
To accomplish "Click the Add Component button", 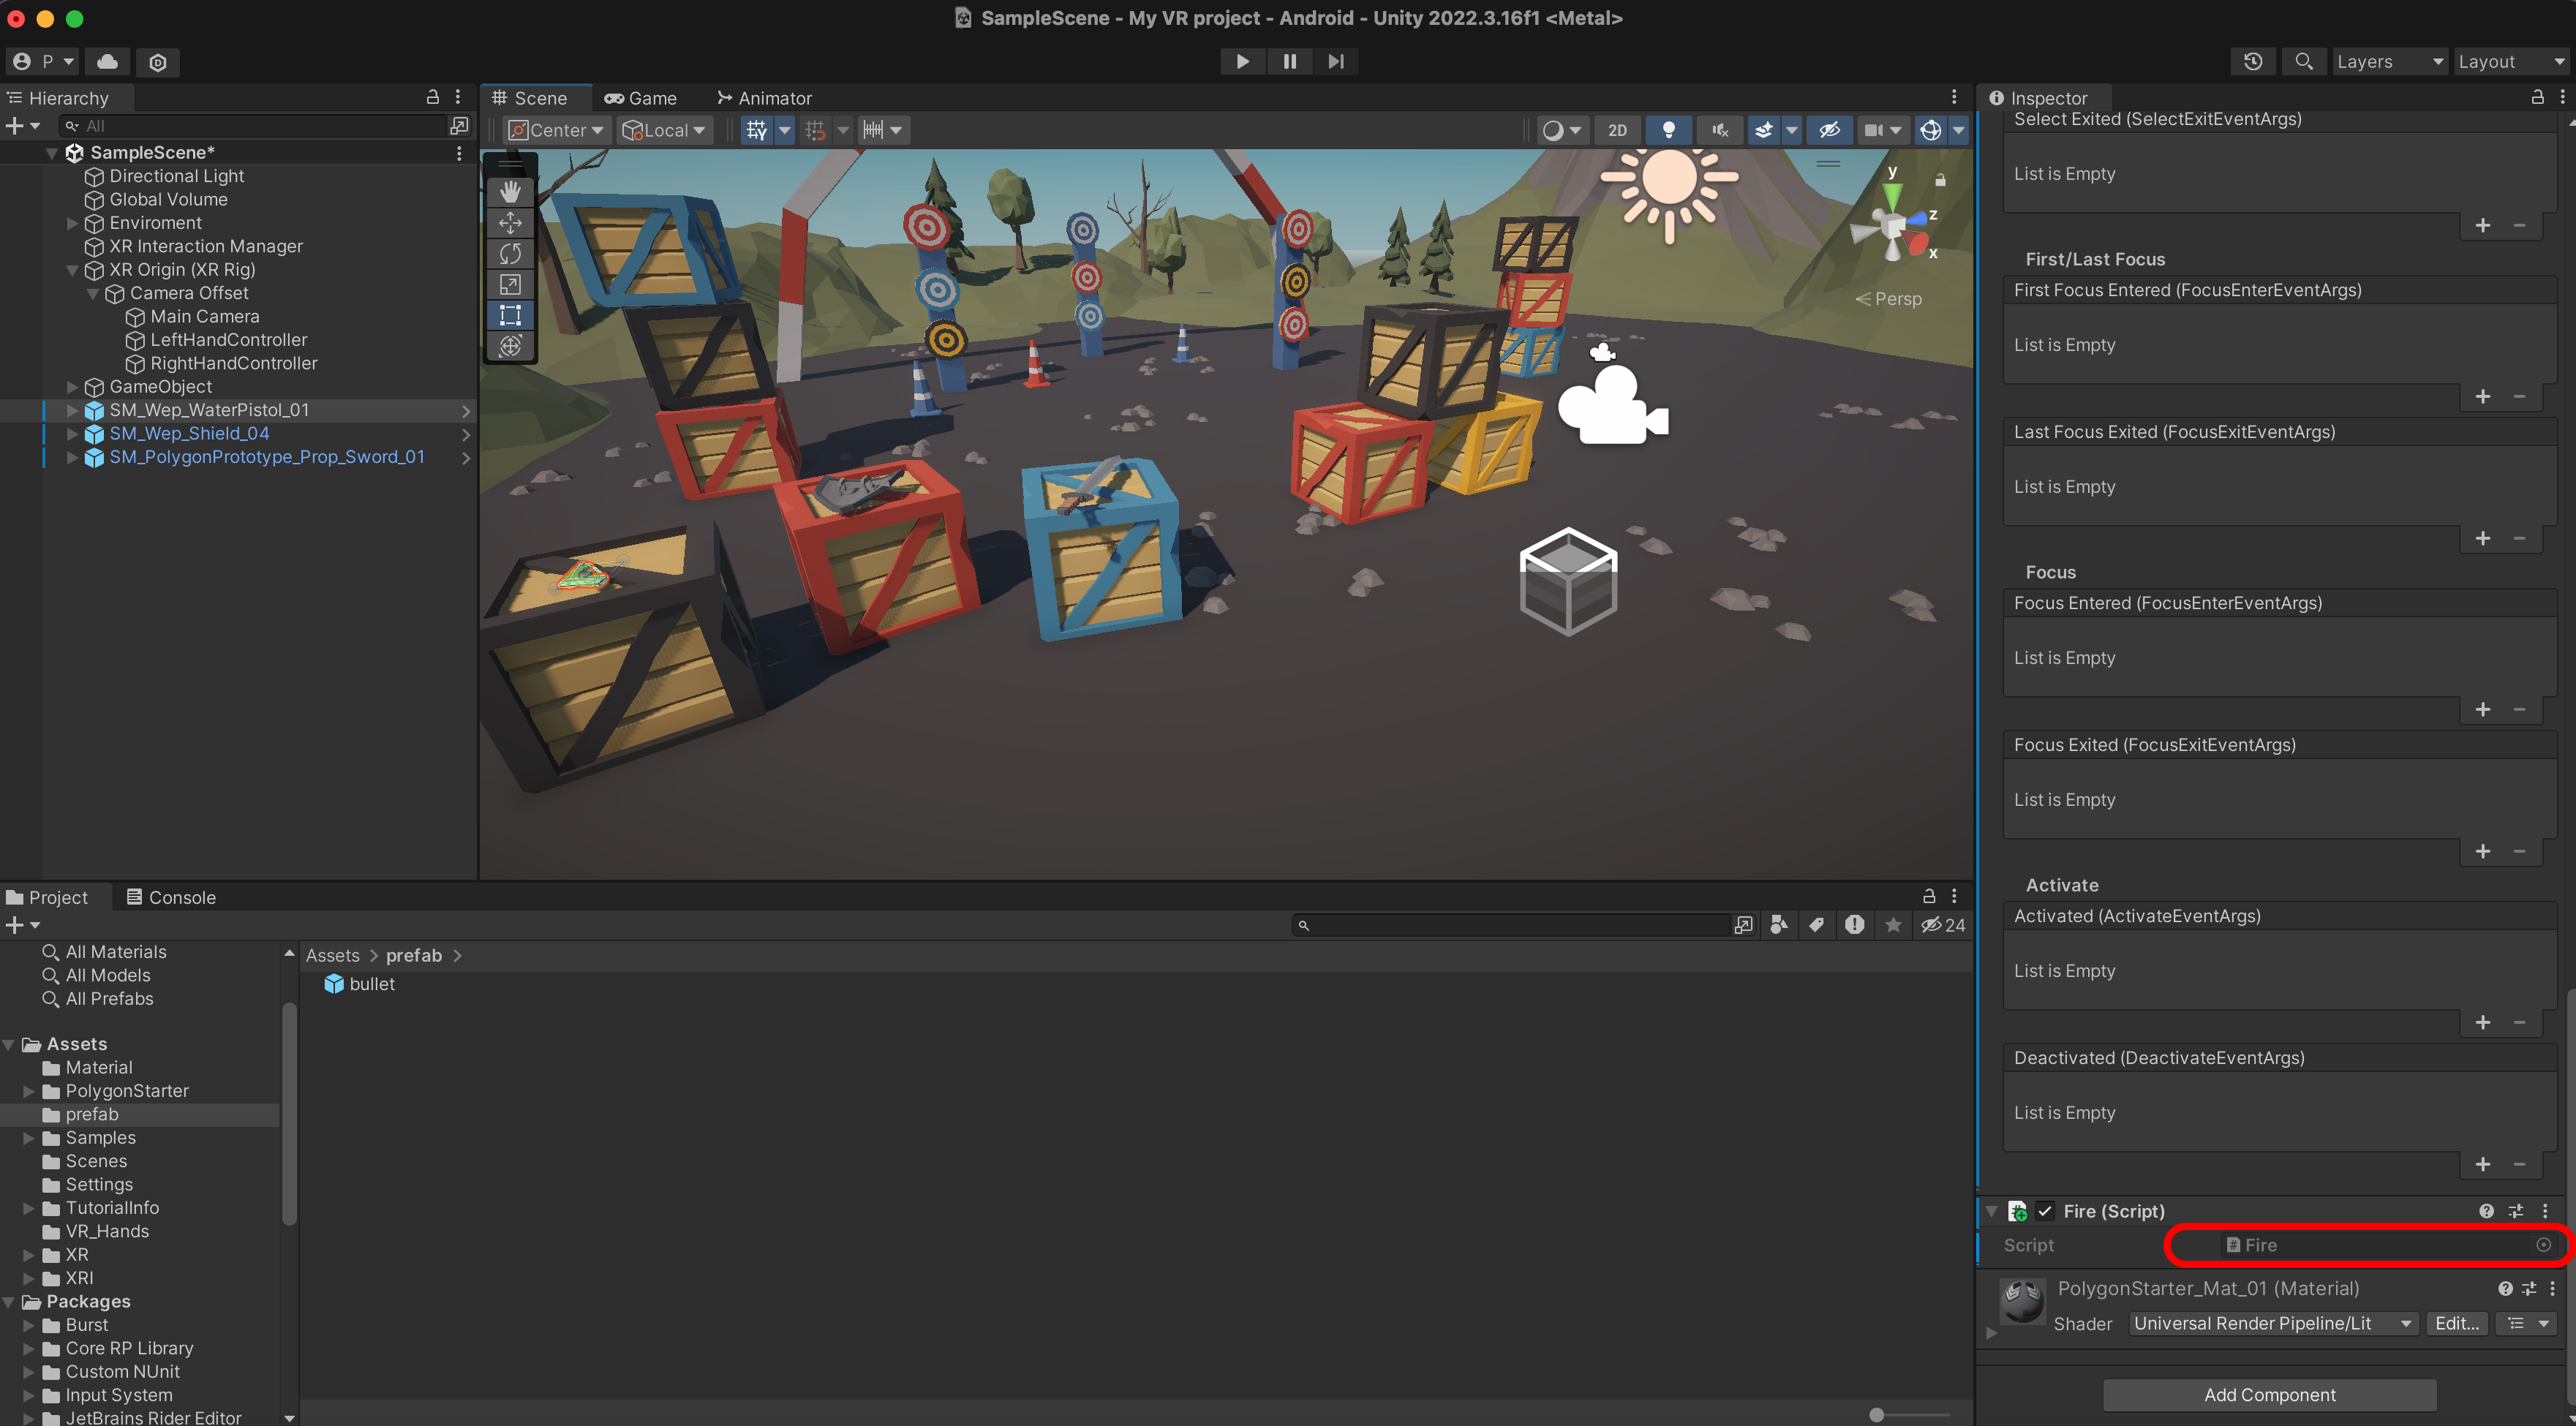I will pos(2269,1394).
